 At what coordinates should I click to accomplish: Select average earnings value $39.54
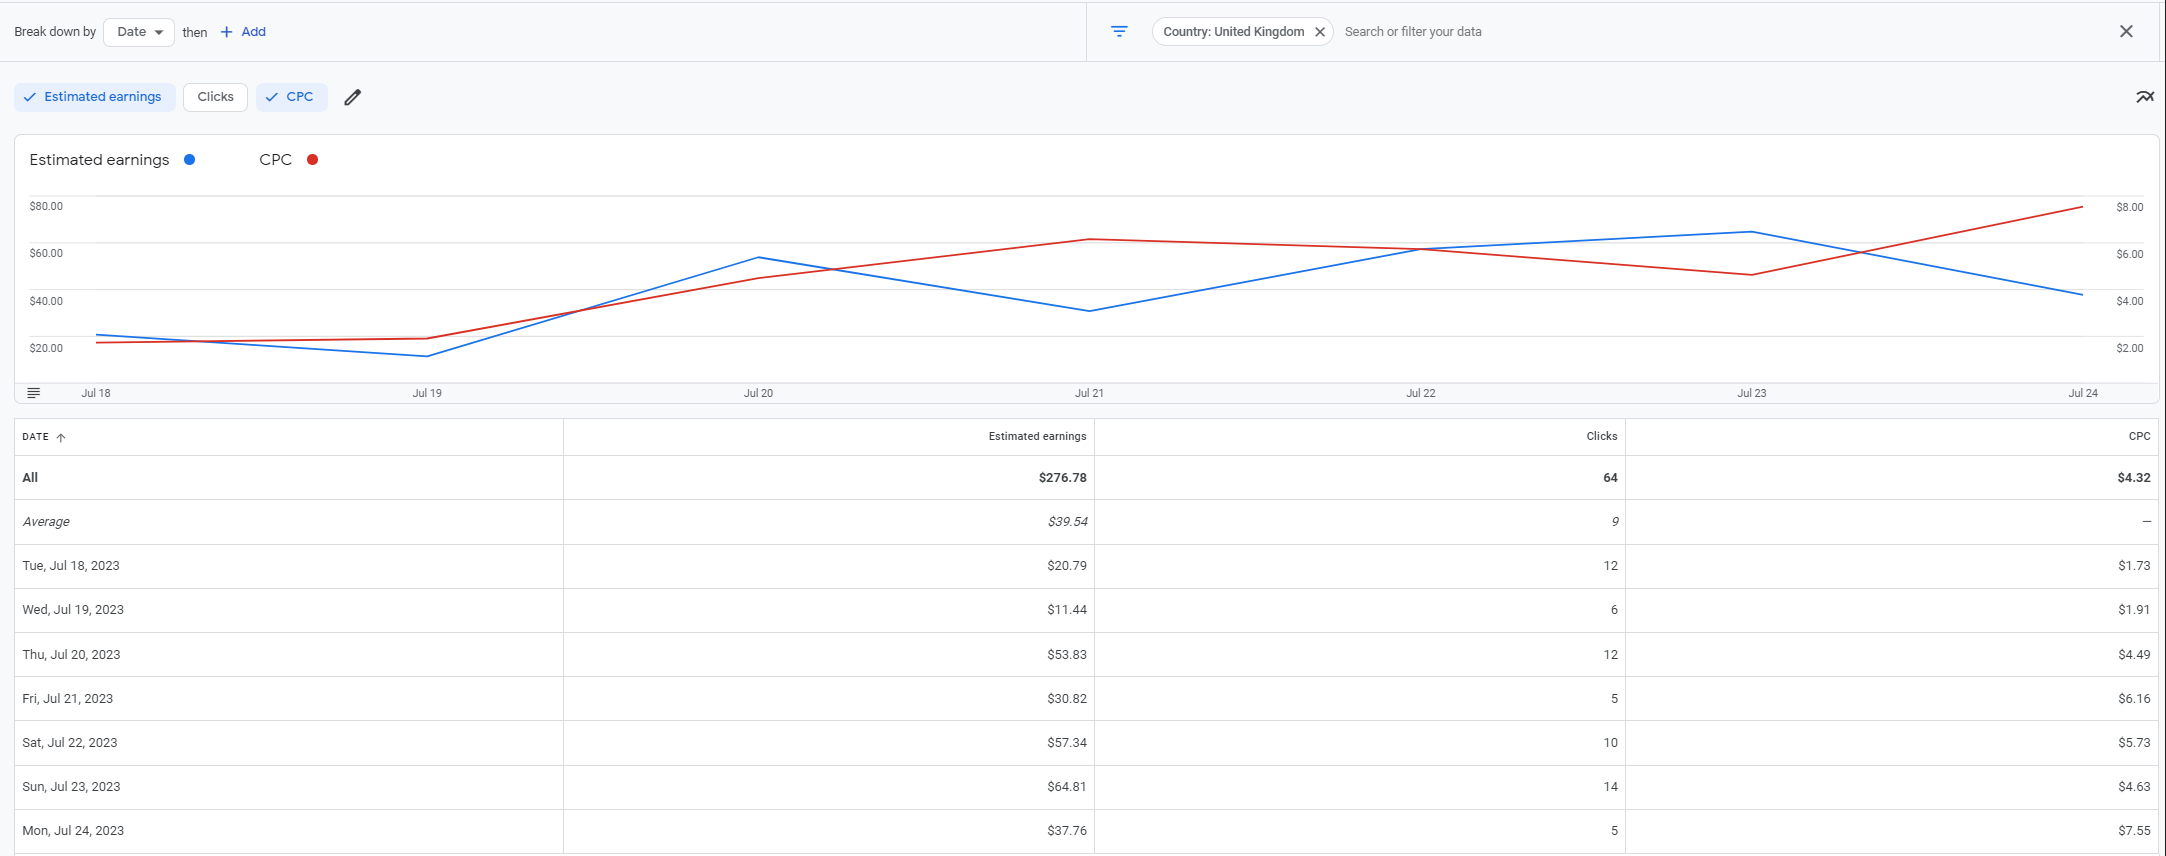pyautogui.click(x=1067, y=522)
